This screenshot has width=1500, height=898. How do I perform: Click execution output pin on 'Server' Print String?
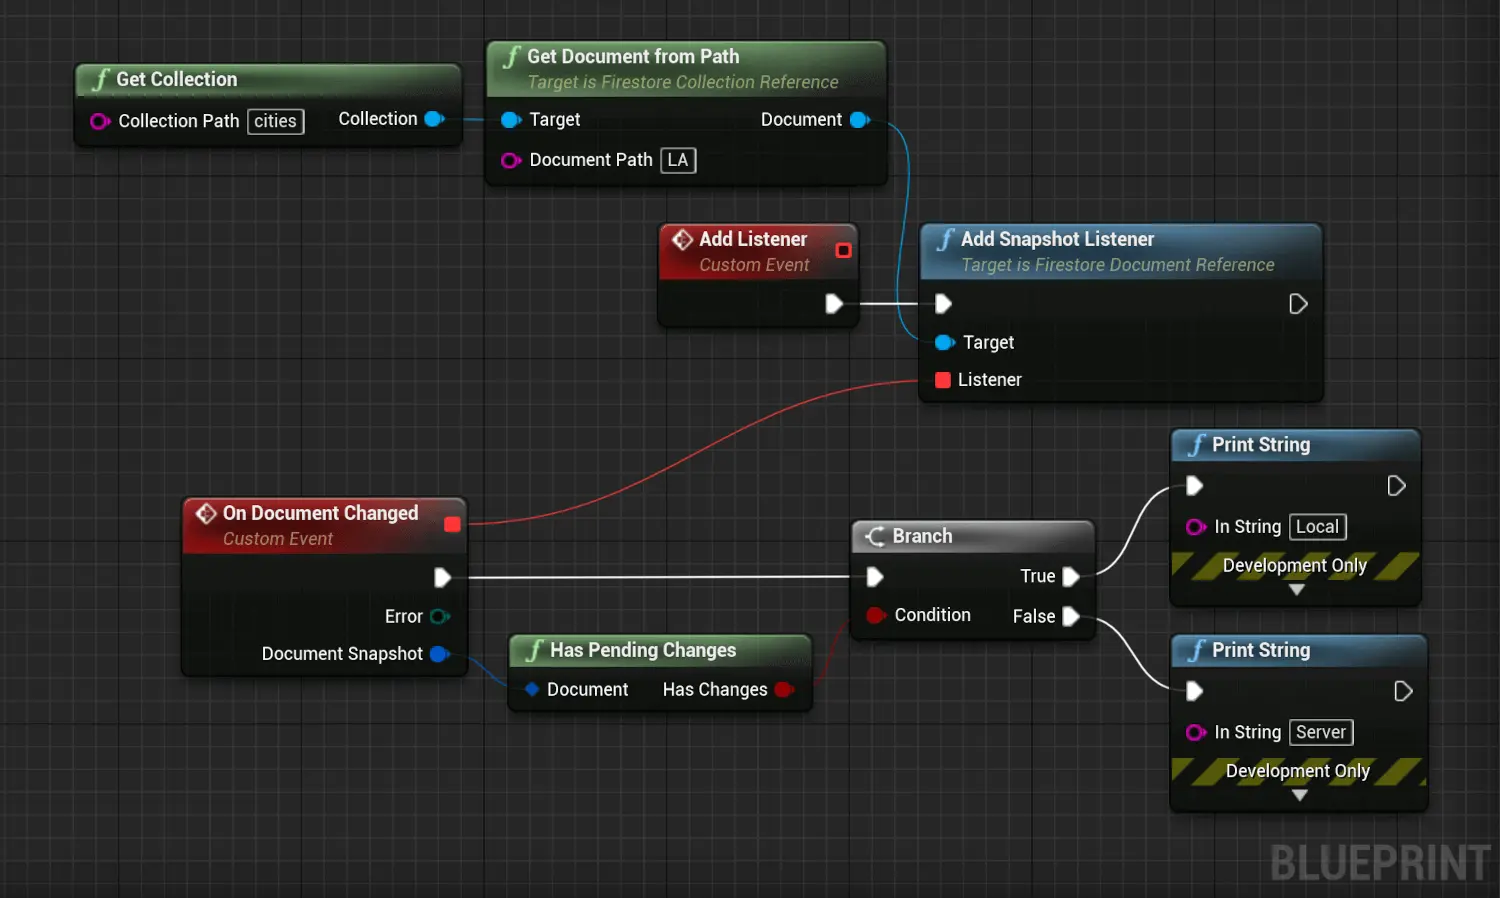click(x=1403, y=691)
